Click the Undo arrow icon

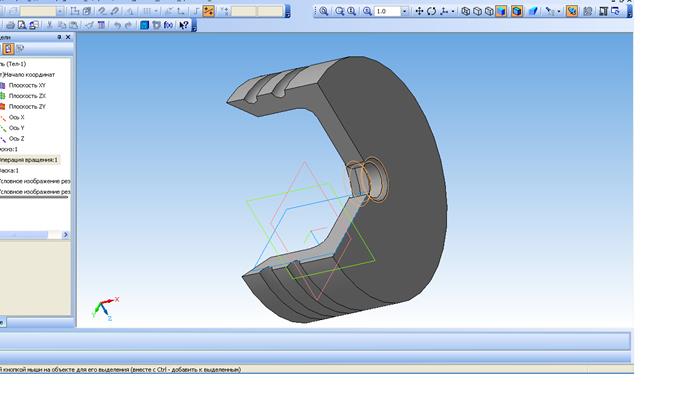pos(117,25)
